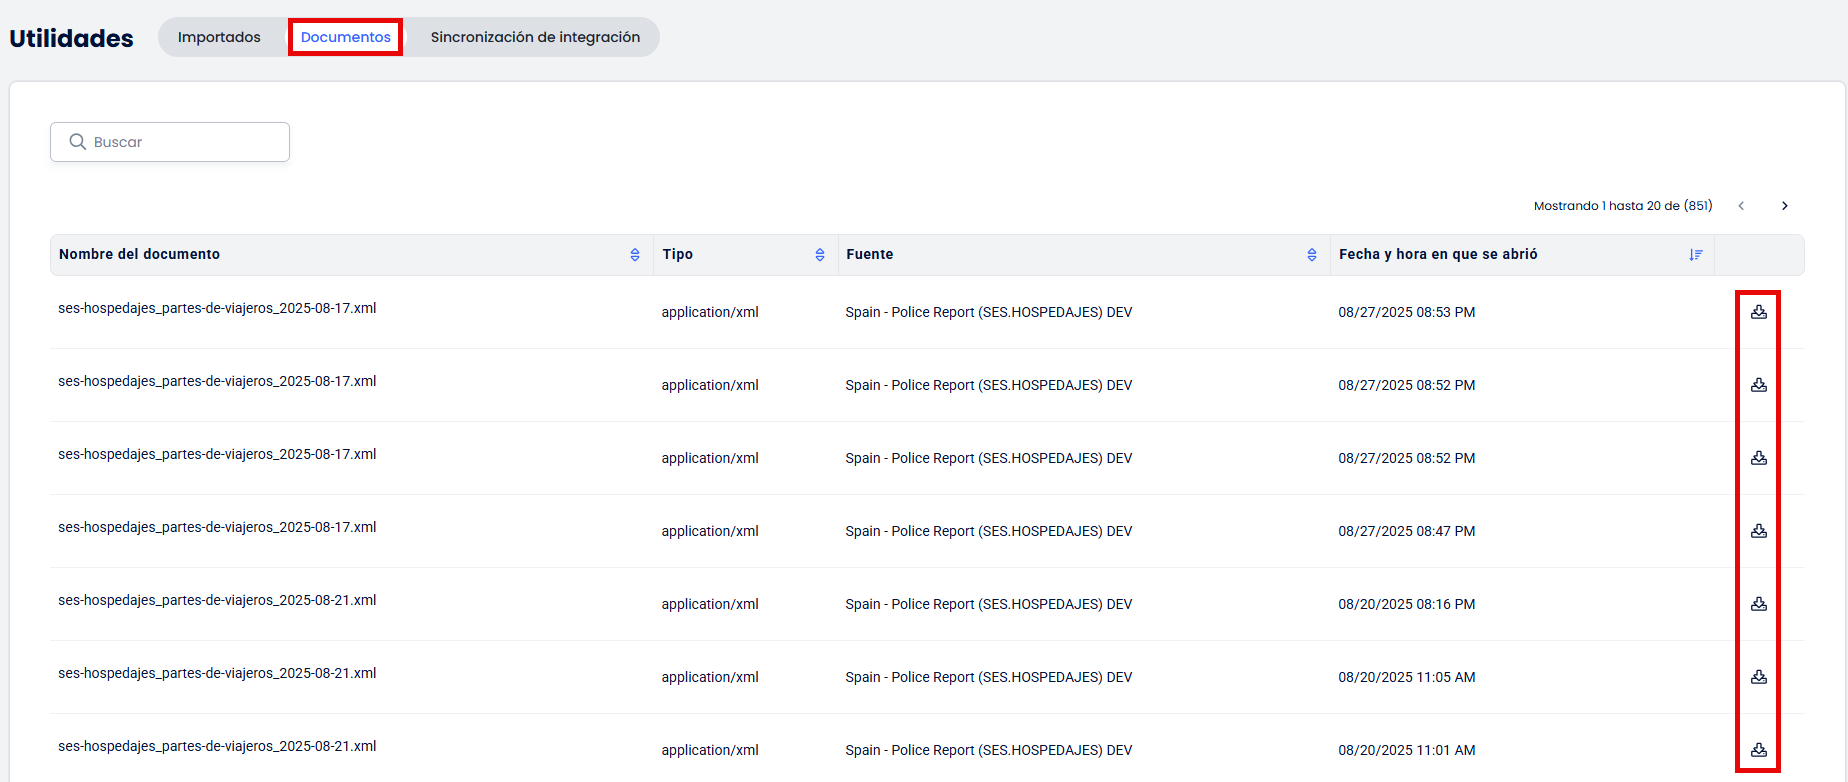Click the magnifying glass search icon
Image resolution: width=1848 pixels, height=782 pixels.
click(x=77, y=142)
